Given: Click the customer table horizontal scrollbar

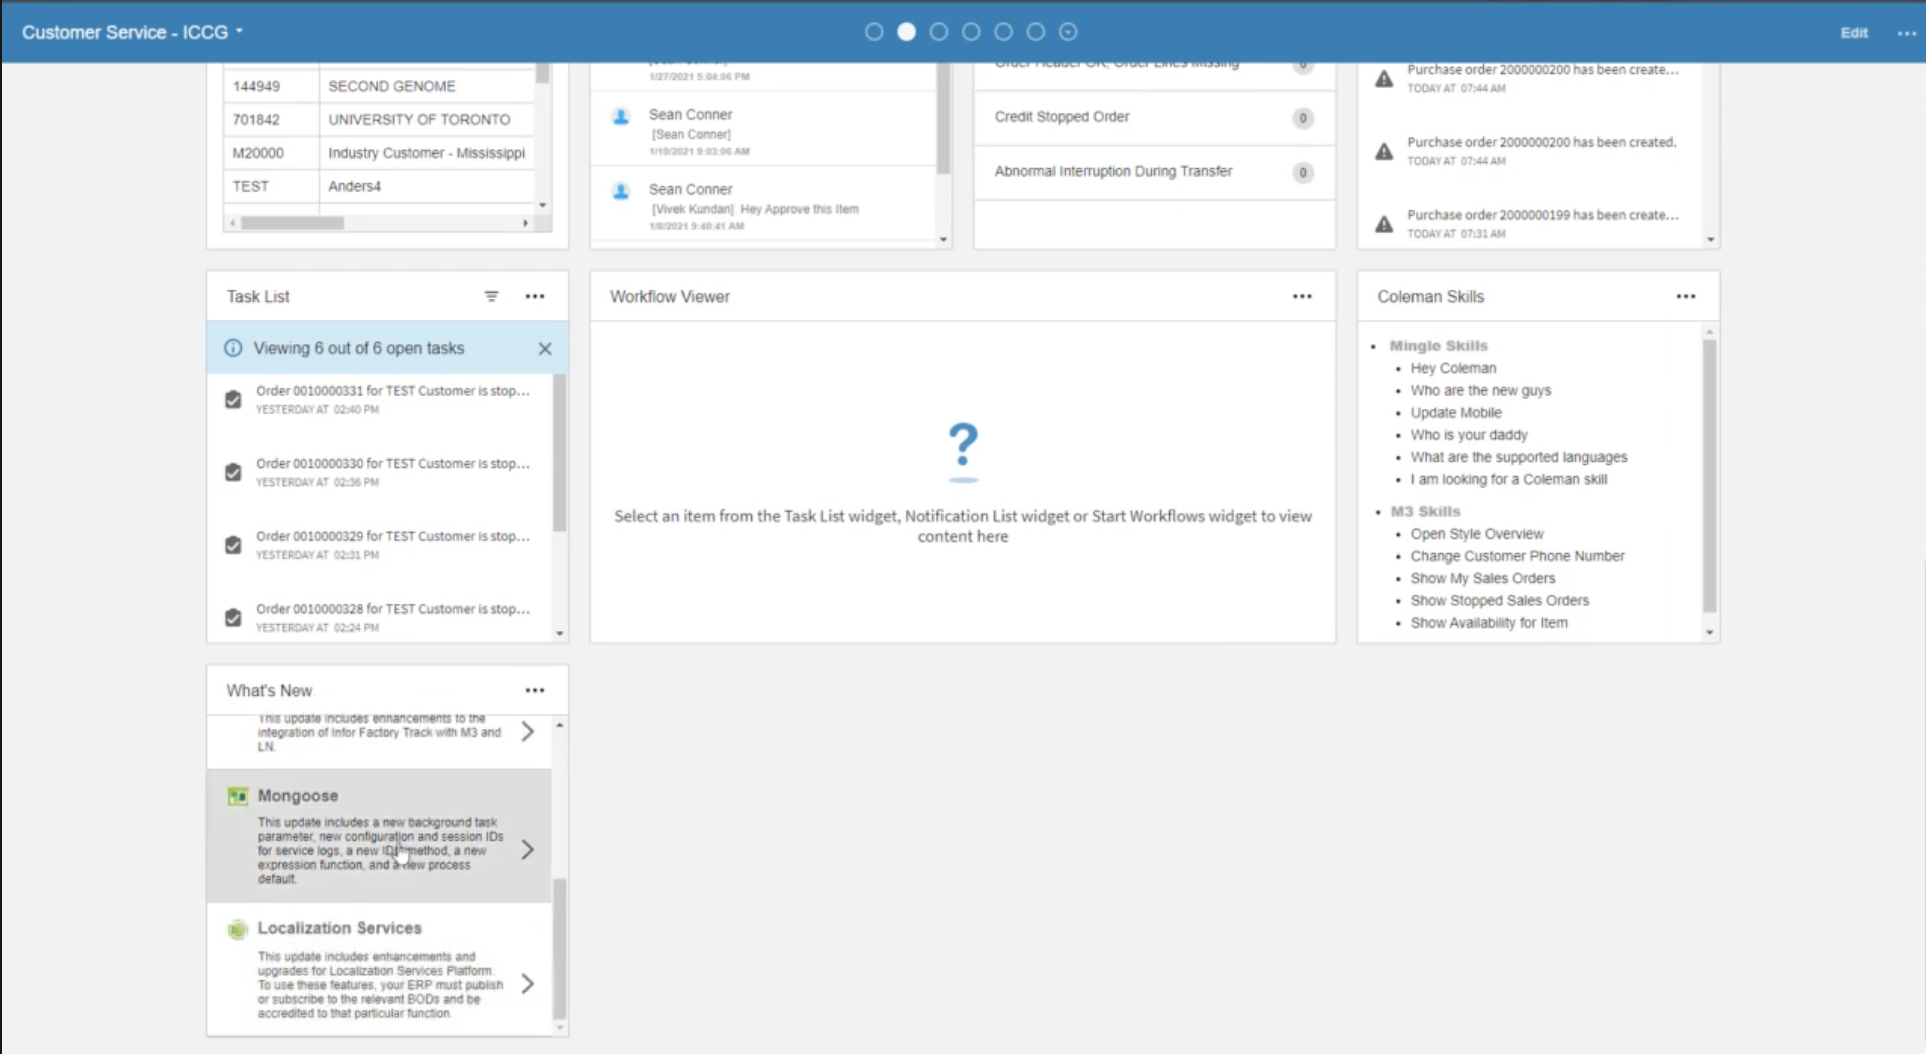Looking at the screenshot, I should (293, 223).
